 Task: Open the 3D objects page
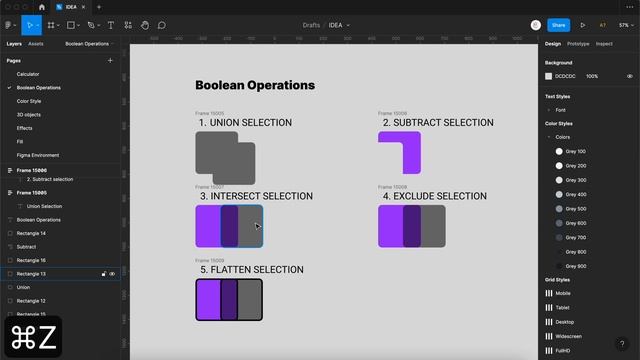click(28, 115)
